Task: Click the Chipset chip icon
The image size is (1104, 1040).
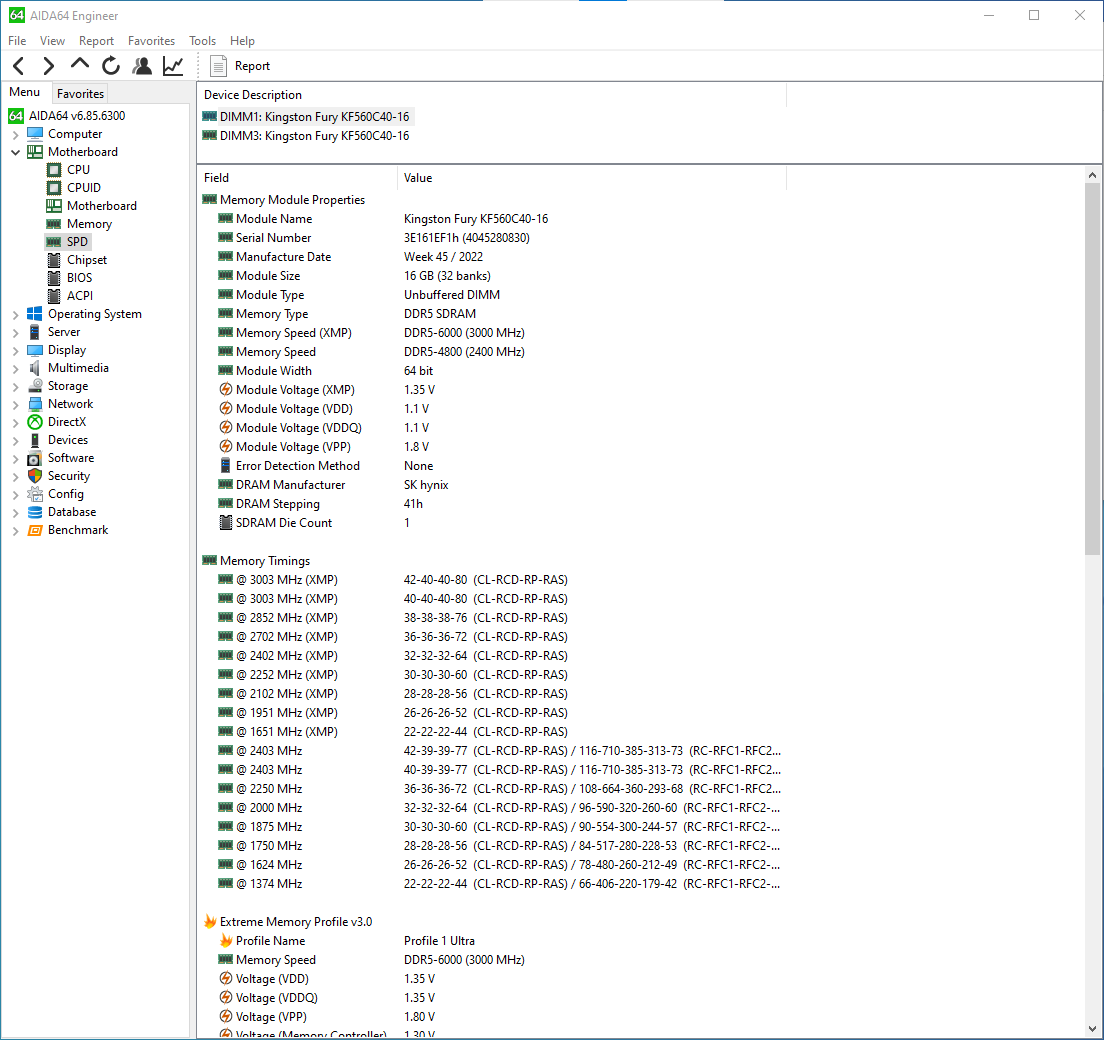Action: pos(54,260)
